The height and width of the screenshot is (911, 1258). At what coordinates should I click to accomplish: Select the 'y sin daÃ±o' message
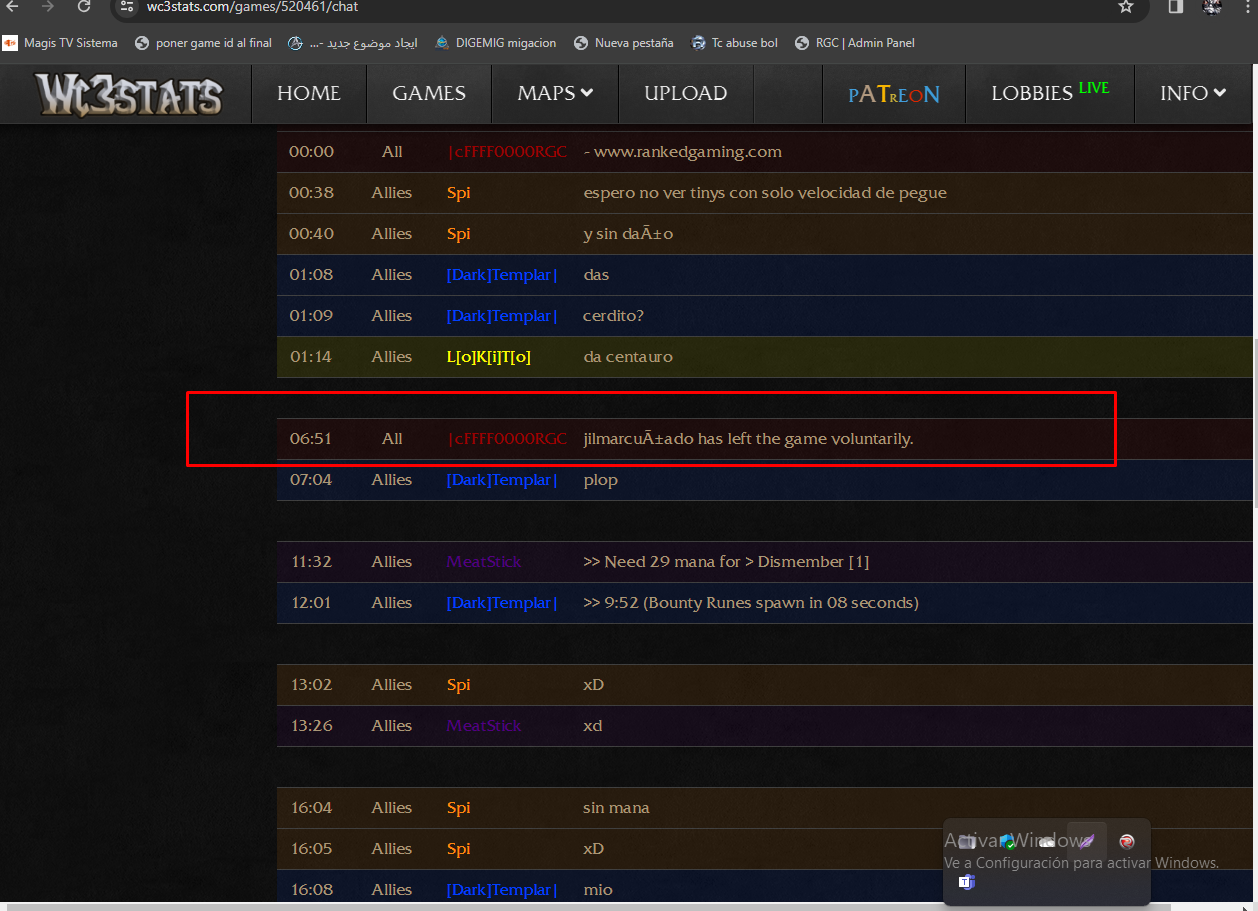[x=627, y=234]
